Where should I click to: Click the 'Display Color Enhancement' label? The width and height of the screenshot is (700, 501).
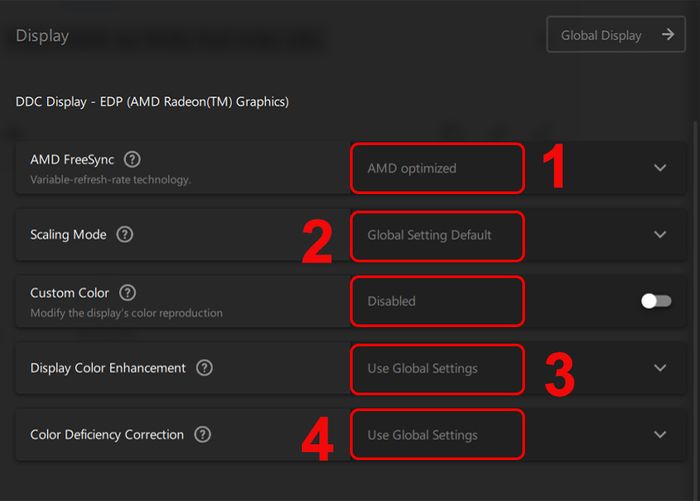108,368
